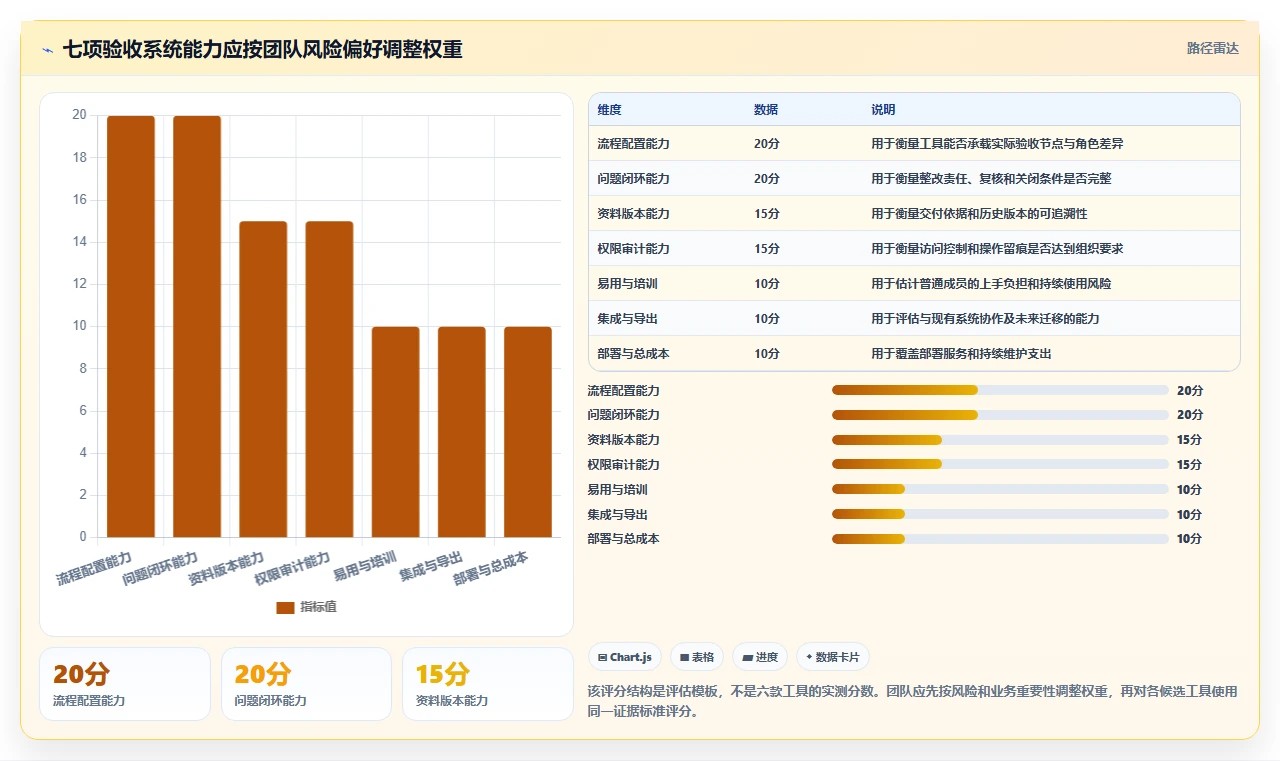Click the 流程配置能力 progress bar
Image resolution: width=1280 pixels, height=761 pixels.
[1000, 390]
